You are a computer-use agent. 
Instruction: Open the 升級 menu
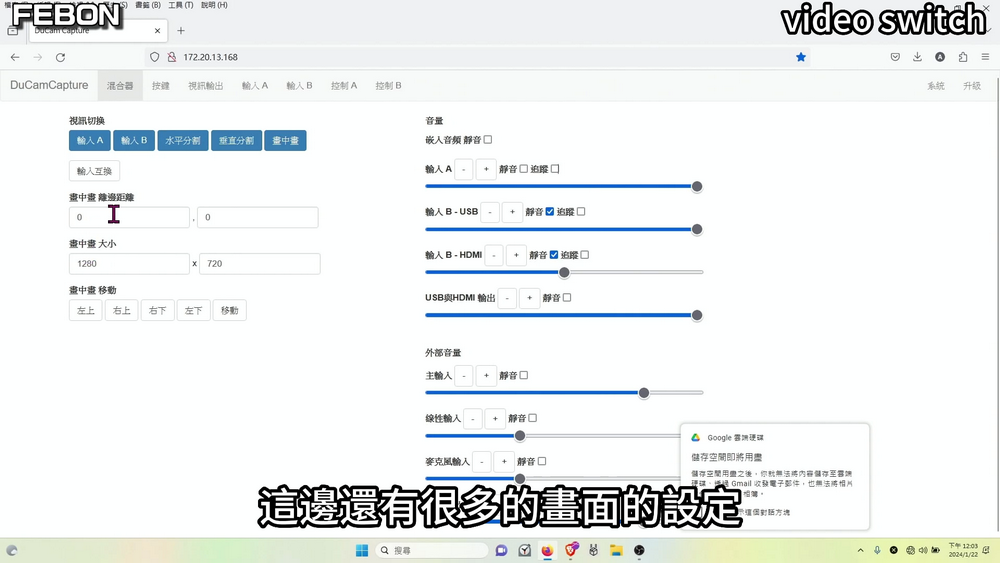pos(972,85)
